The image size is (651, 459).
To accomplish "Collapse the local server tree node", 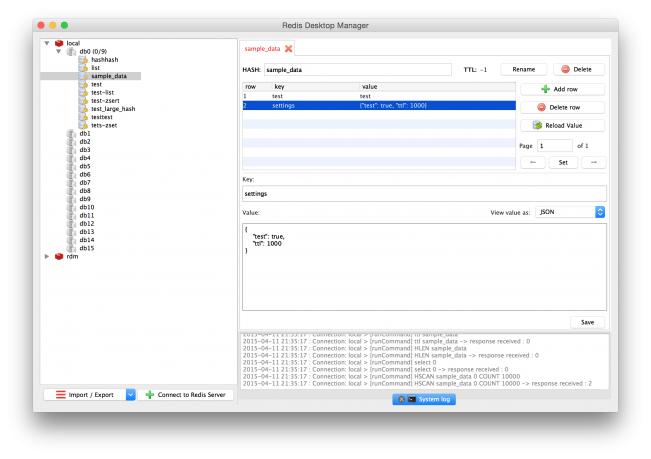I will [47, 43].
